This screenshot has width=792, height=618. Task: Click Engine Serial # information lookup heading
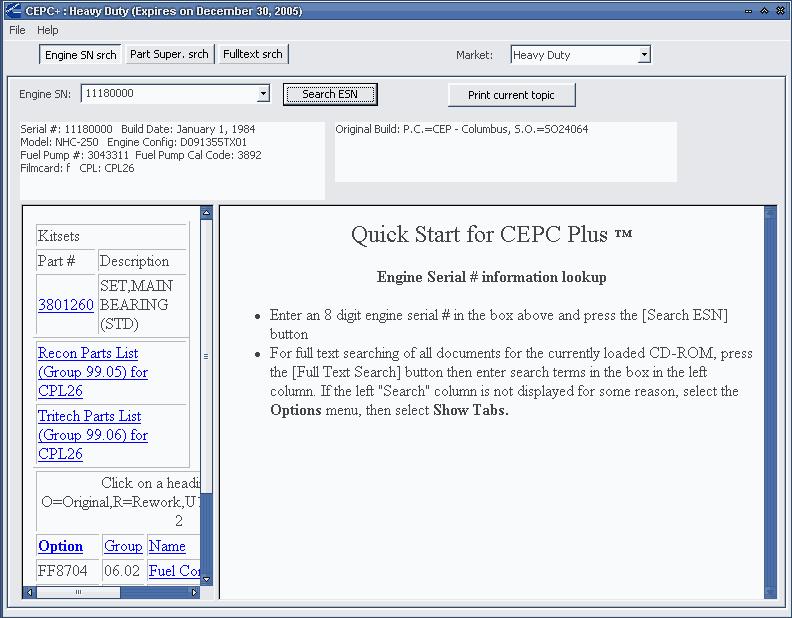tap(491, 277)
